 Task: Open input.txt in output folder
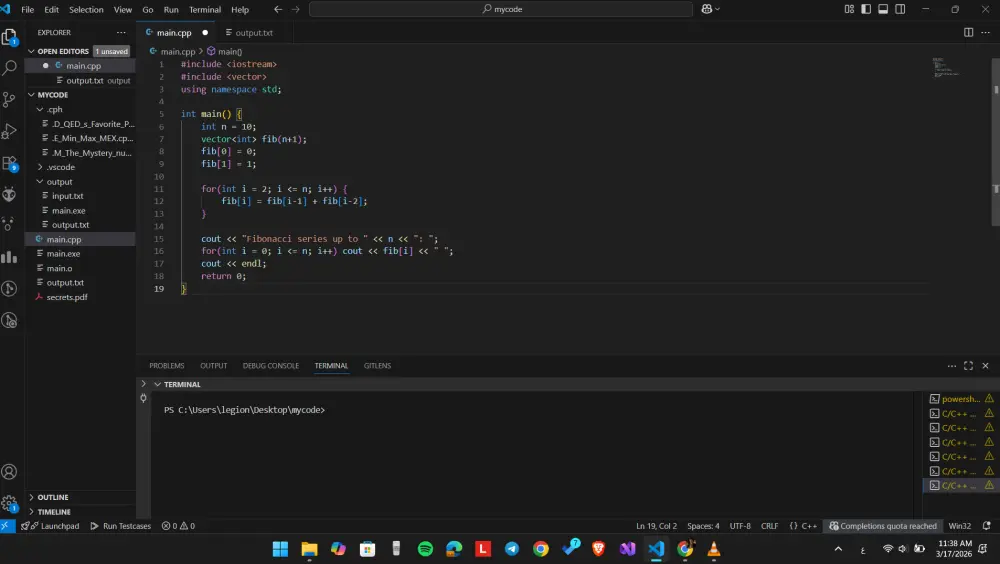[68, 196]
